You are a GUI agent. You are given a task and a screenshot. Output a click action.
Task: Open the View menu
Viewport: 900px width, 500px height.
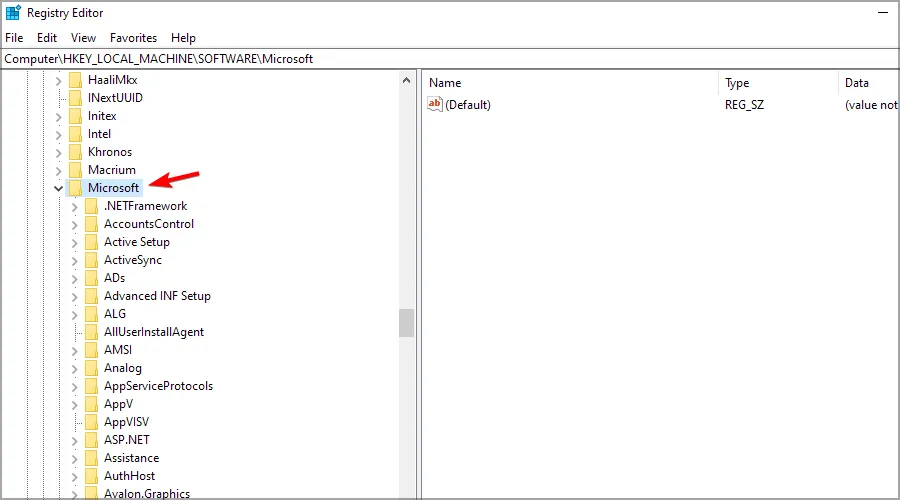[x=83, y=38]
